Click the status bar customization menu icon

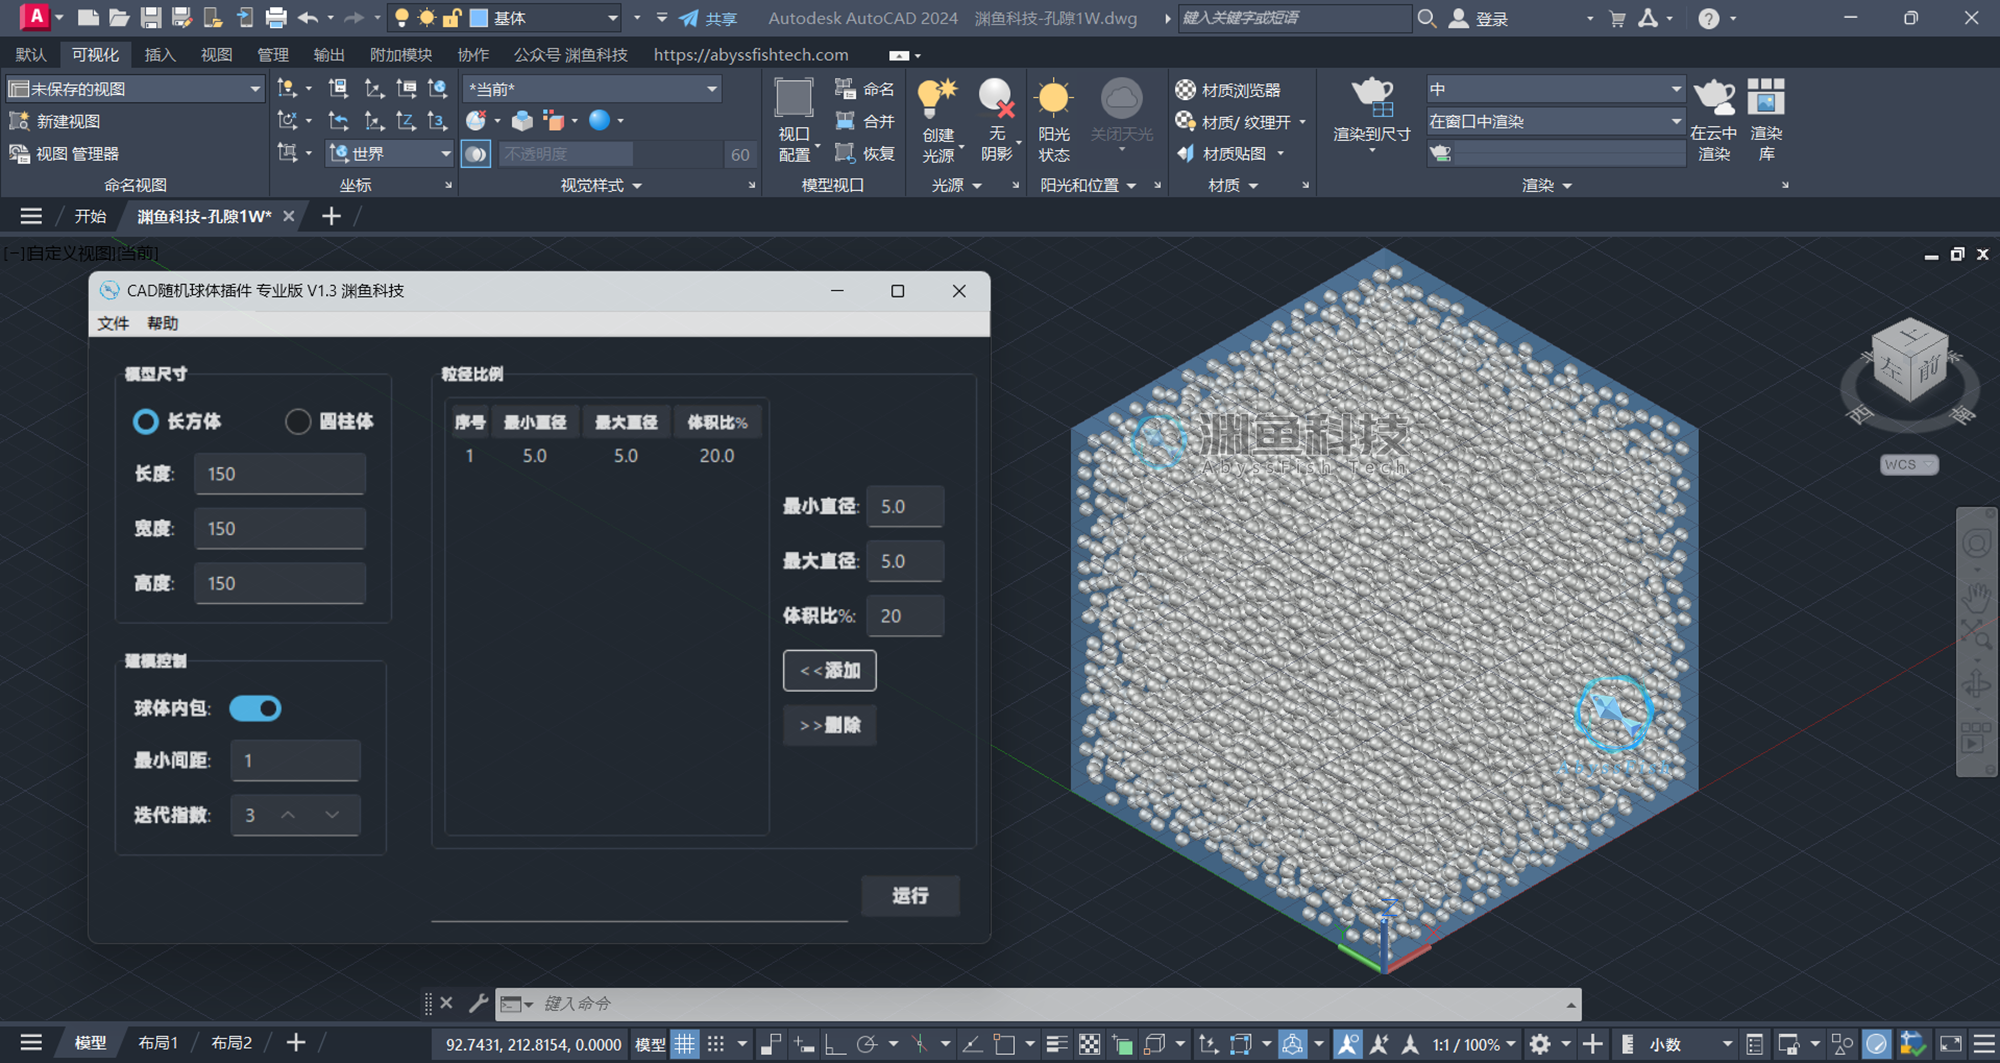click(1985, 1044)
